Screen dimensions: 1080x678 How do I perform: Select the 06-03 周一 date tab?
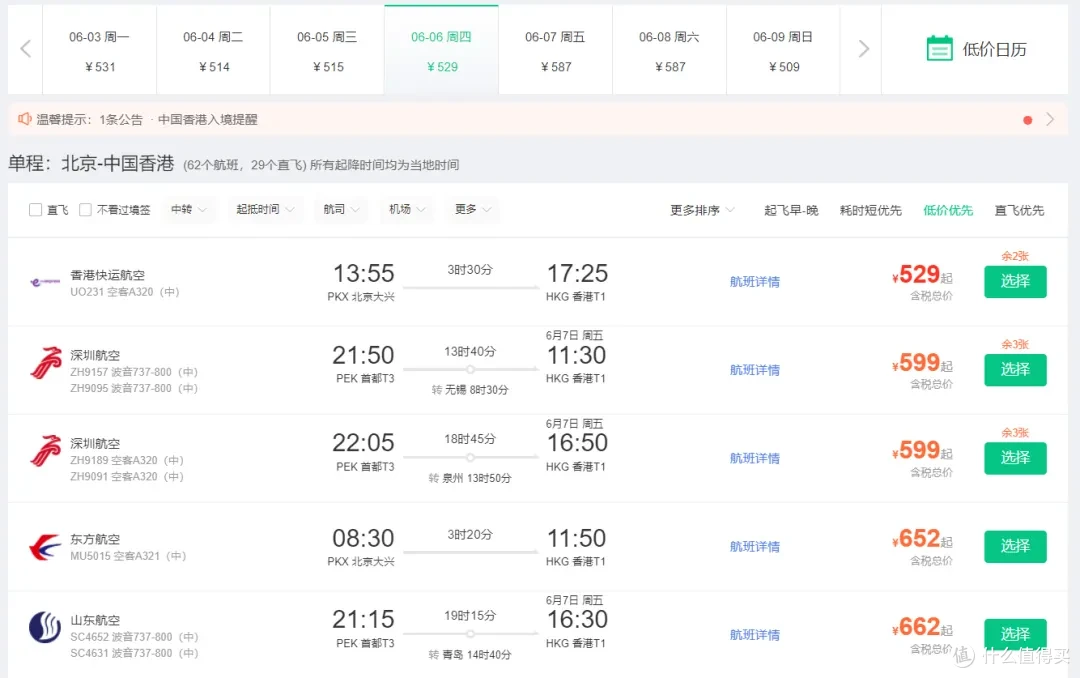click(x=99, y=50)
